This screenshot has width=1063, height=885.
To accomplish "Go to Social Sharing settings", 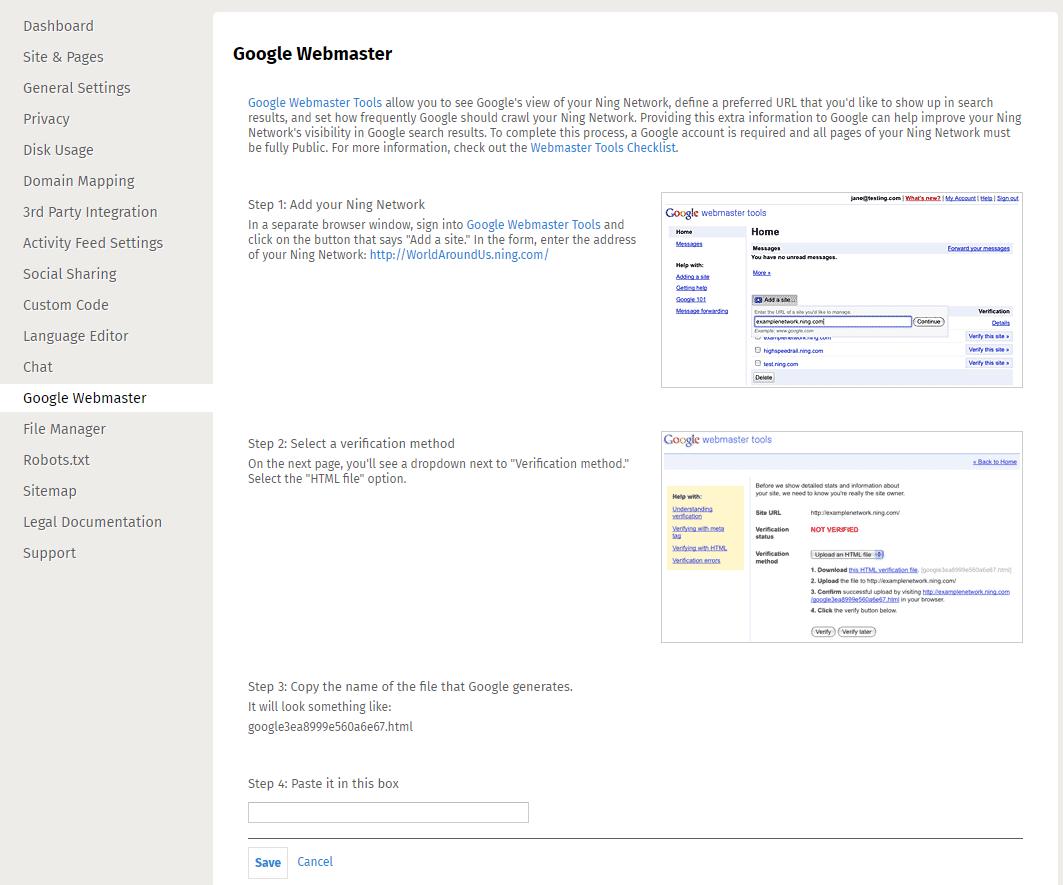I will pyautogui.click(x=70, y=274).
